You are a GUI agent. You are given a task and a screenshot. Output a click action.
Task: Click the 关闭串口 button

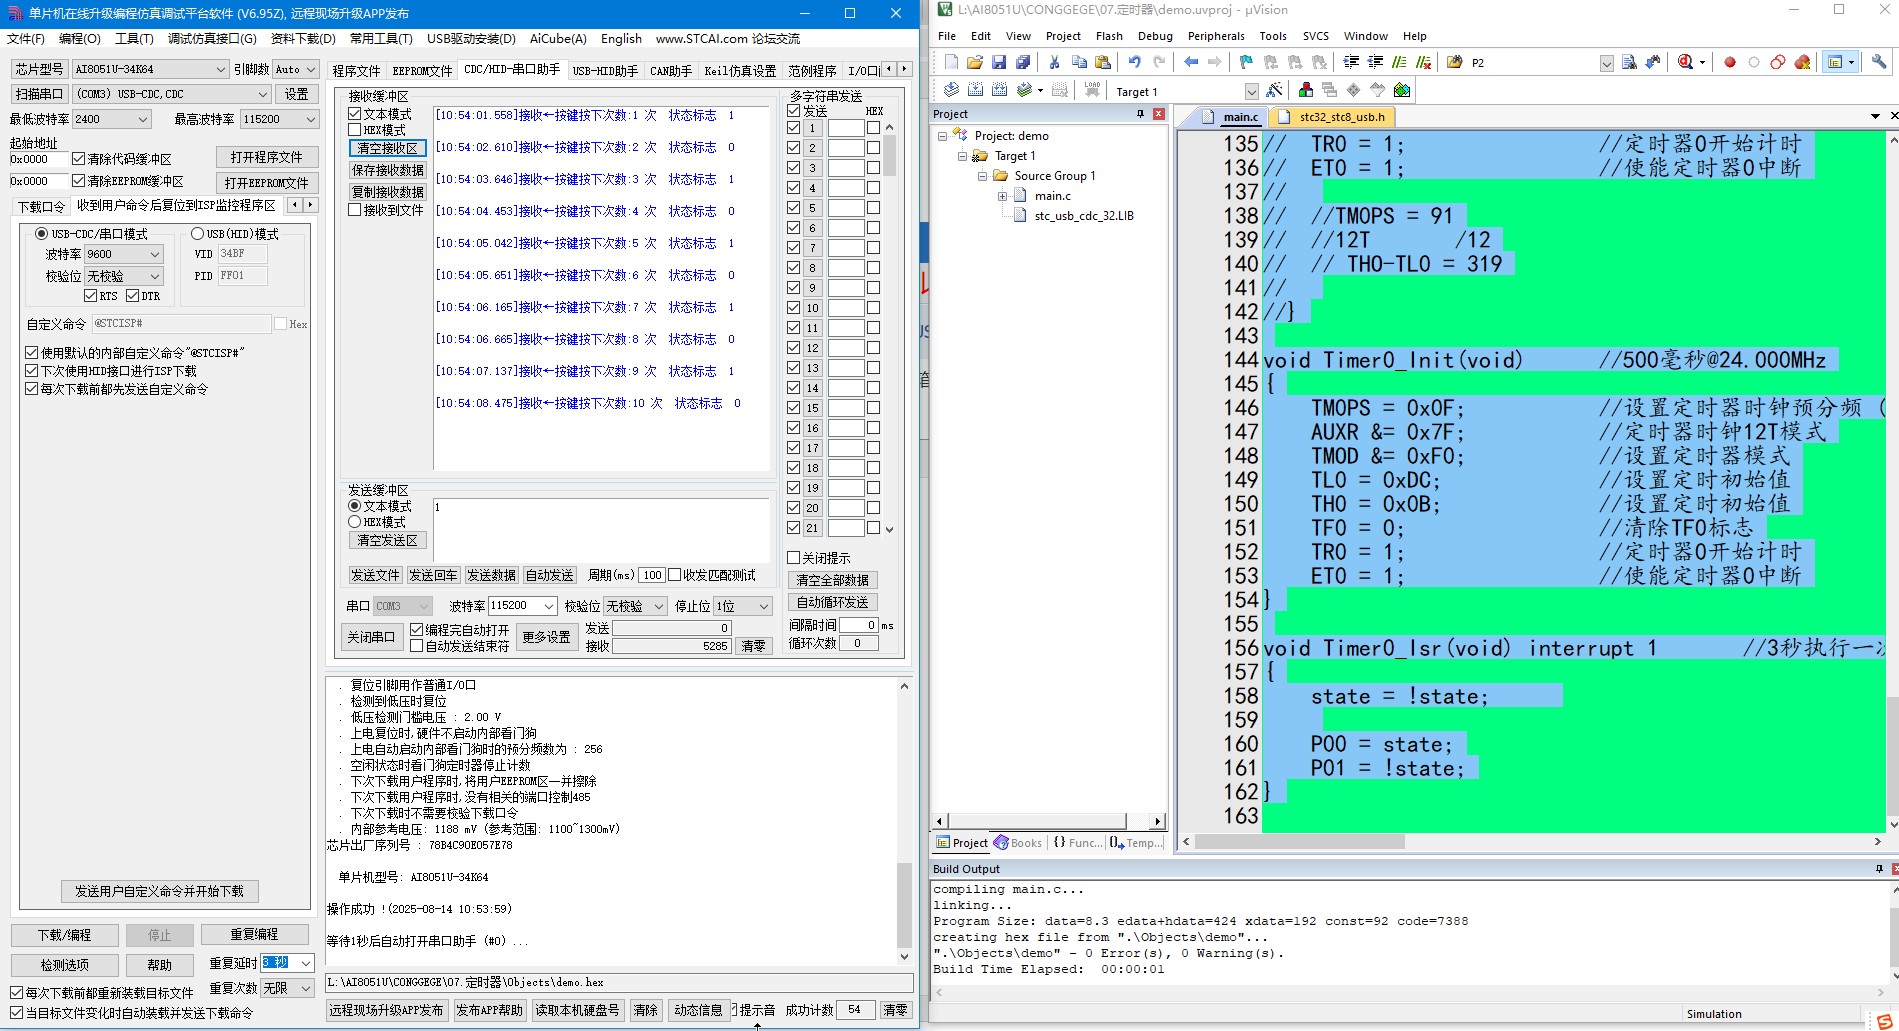pyautogui.click(x=371, y=637)
